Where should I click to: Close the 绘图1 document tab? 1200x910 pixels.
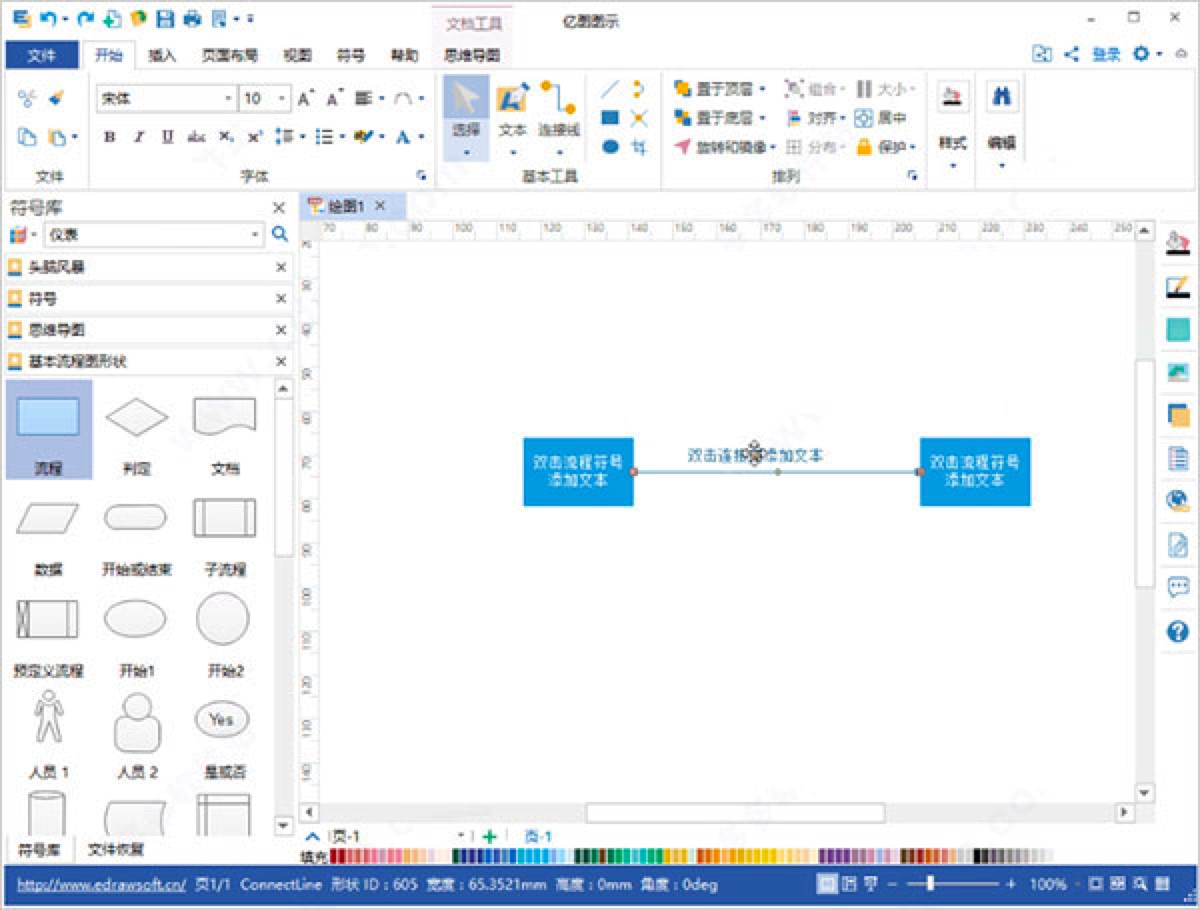pos(380,205)
